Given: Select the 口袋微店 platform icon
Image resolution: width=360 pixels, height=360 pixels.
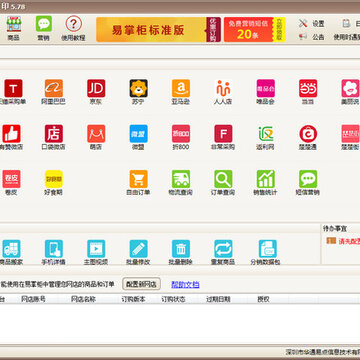Looking at the screenshot, I should click(x=54, y=134).
